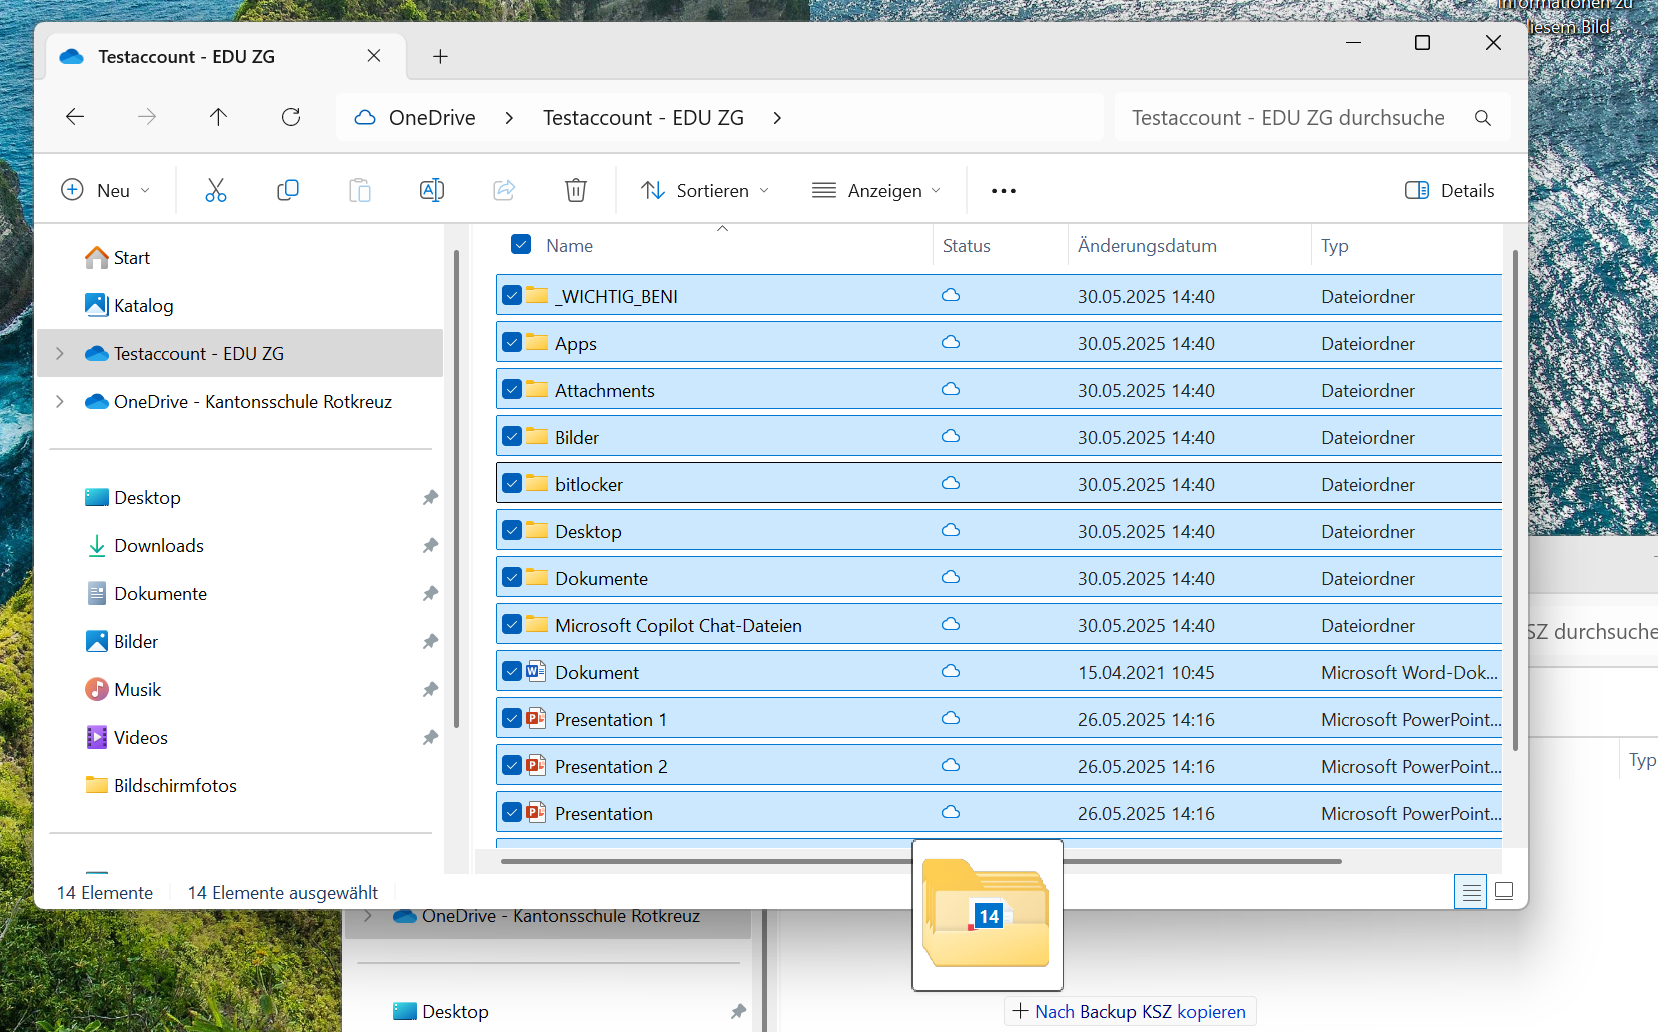
Task: Open Katalog in the navigation pane
Action: click(129, 305)
